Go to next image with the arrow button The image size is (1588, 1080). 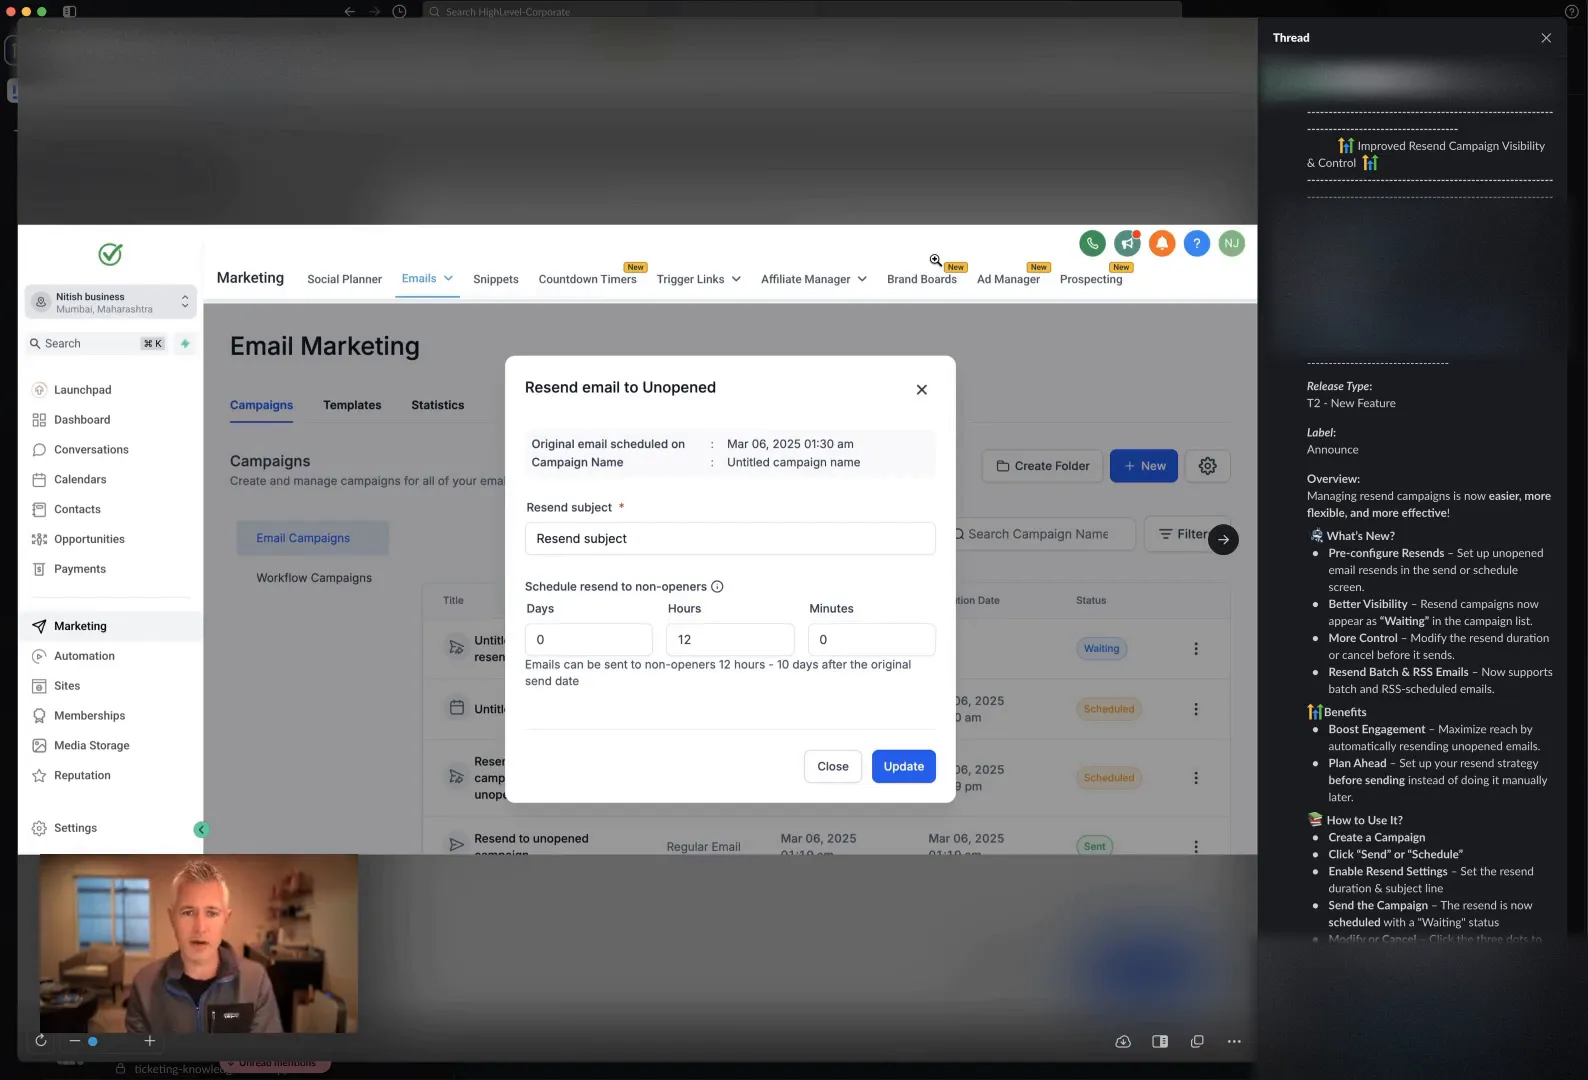[1223, 540]
